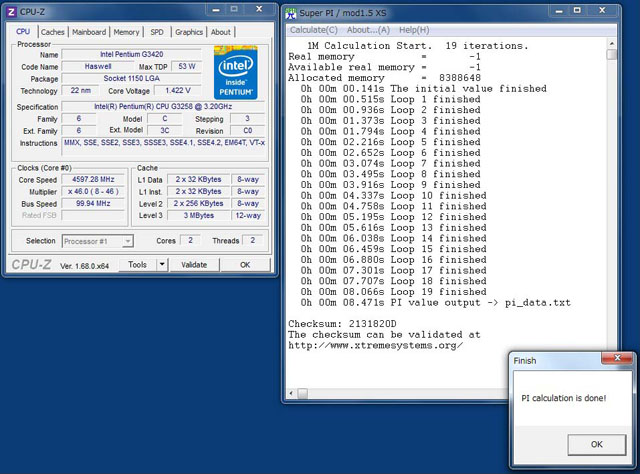Click the Loop 10 finished line
Image resolution: width=640 pixels, height=474 pixels.
393,196
